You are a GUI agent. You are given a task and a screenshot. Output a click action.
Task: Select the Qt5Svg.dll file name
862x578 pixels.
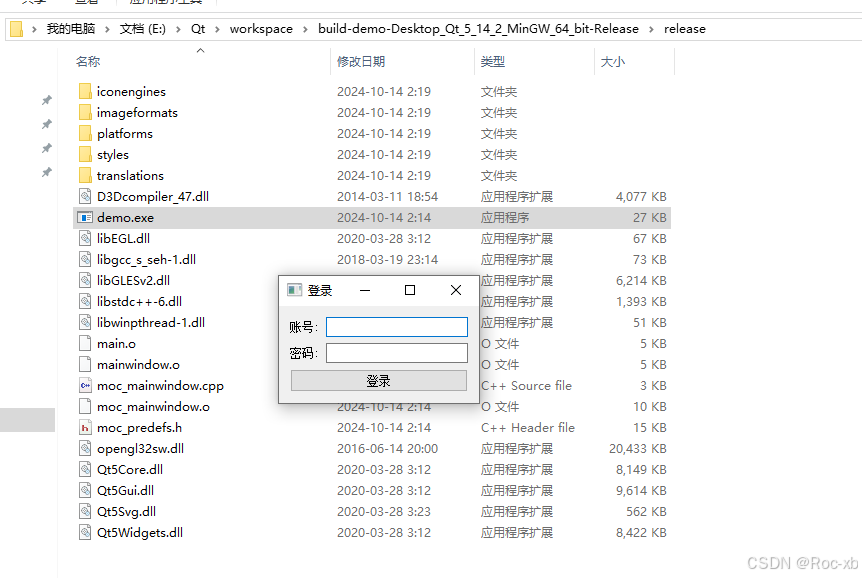click(x=126, y=512)
